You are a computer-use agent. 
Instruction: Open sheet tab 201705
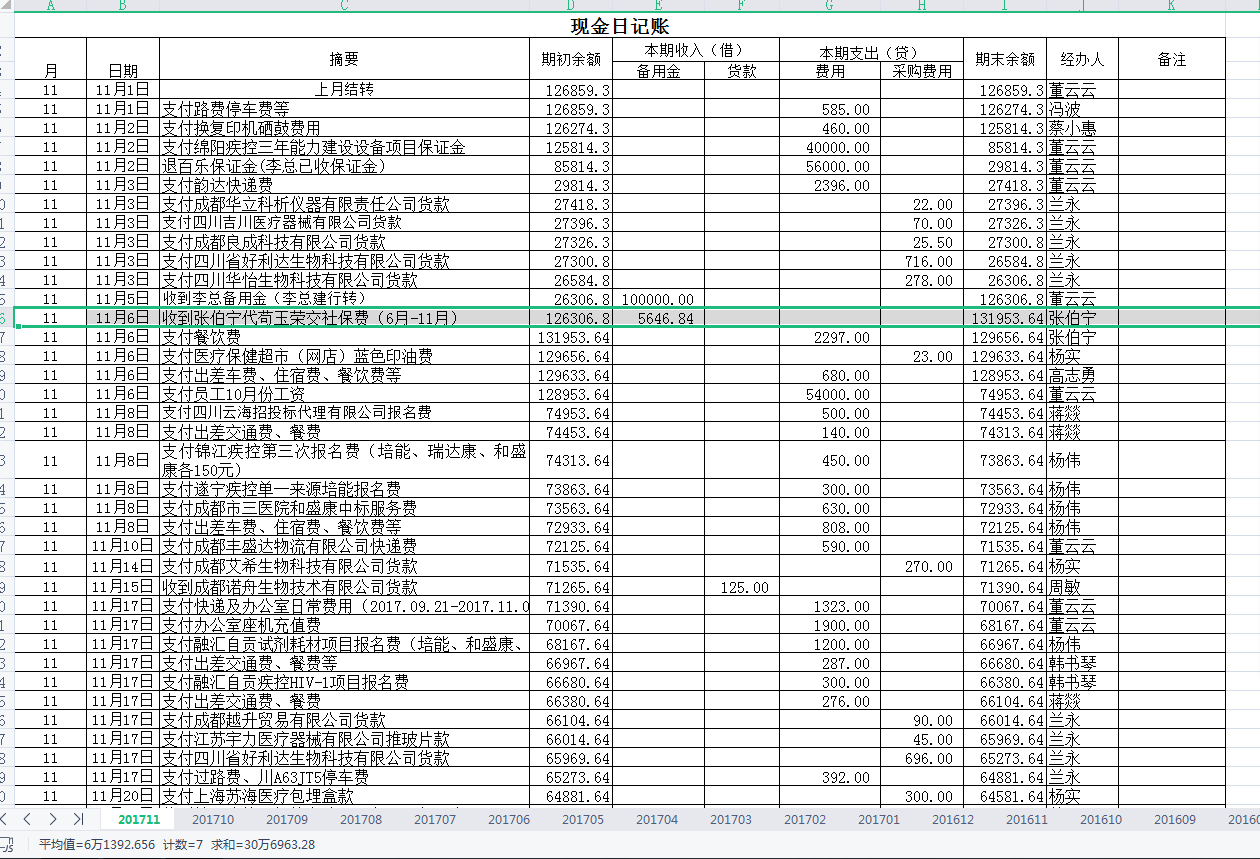(x=583, y=819)
